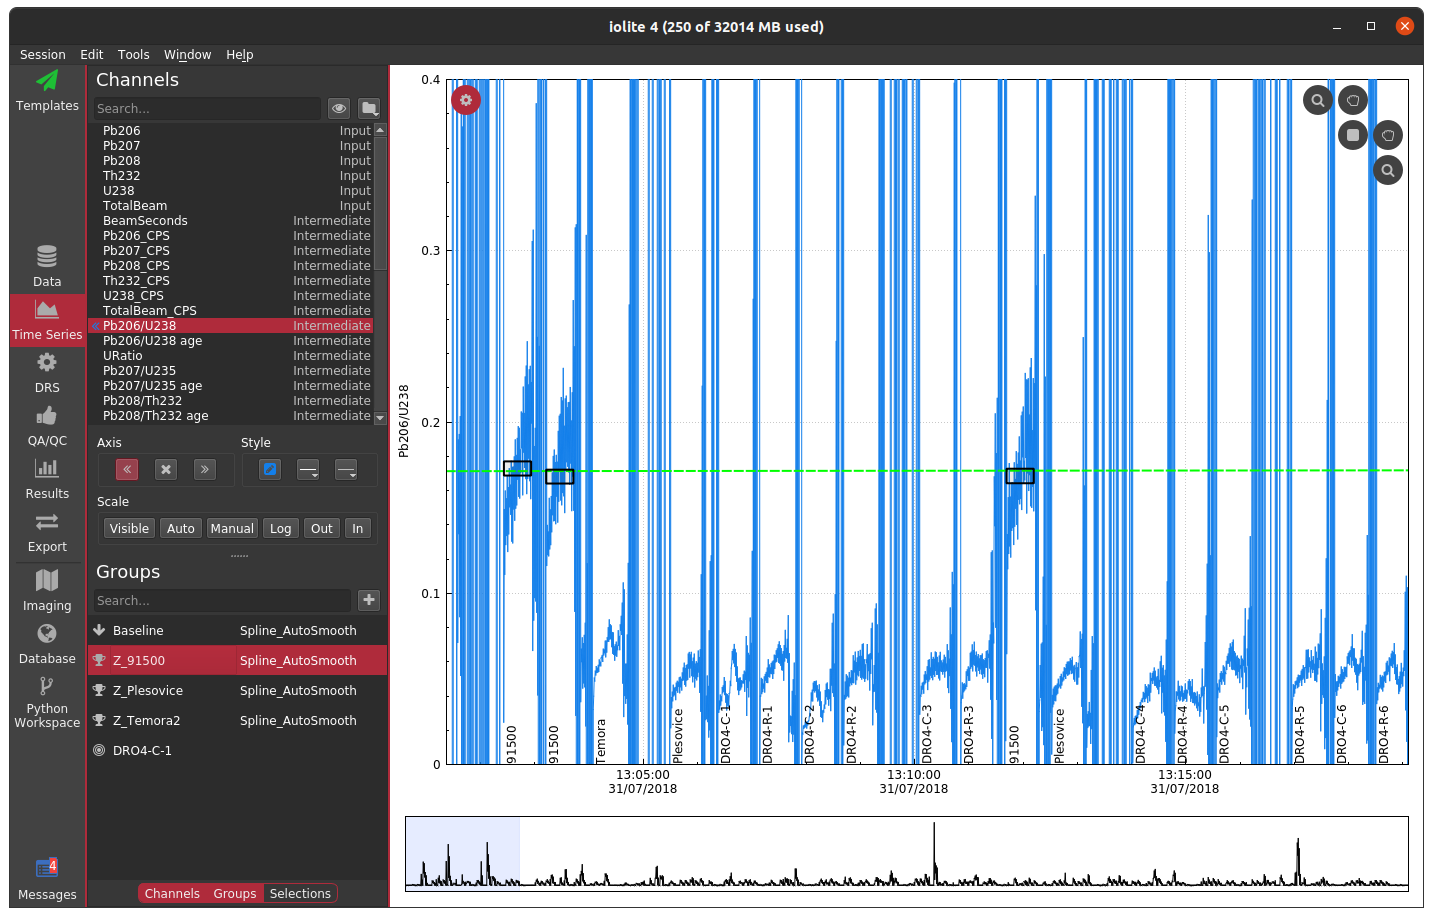The height and width of the screenshot is (917, 1433).
Task: Click the hand icon above the square icon
Action: [1353, 100]
